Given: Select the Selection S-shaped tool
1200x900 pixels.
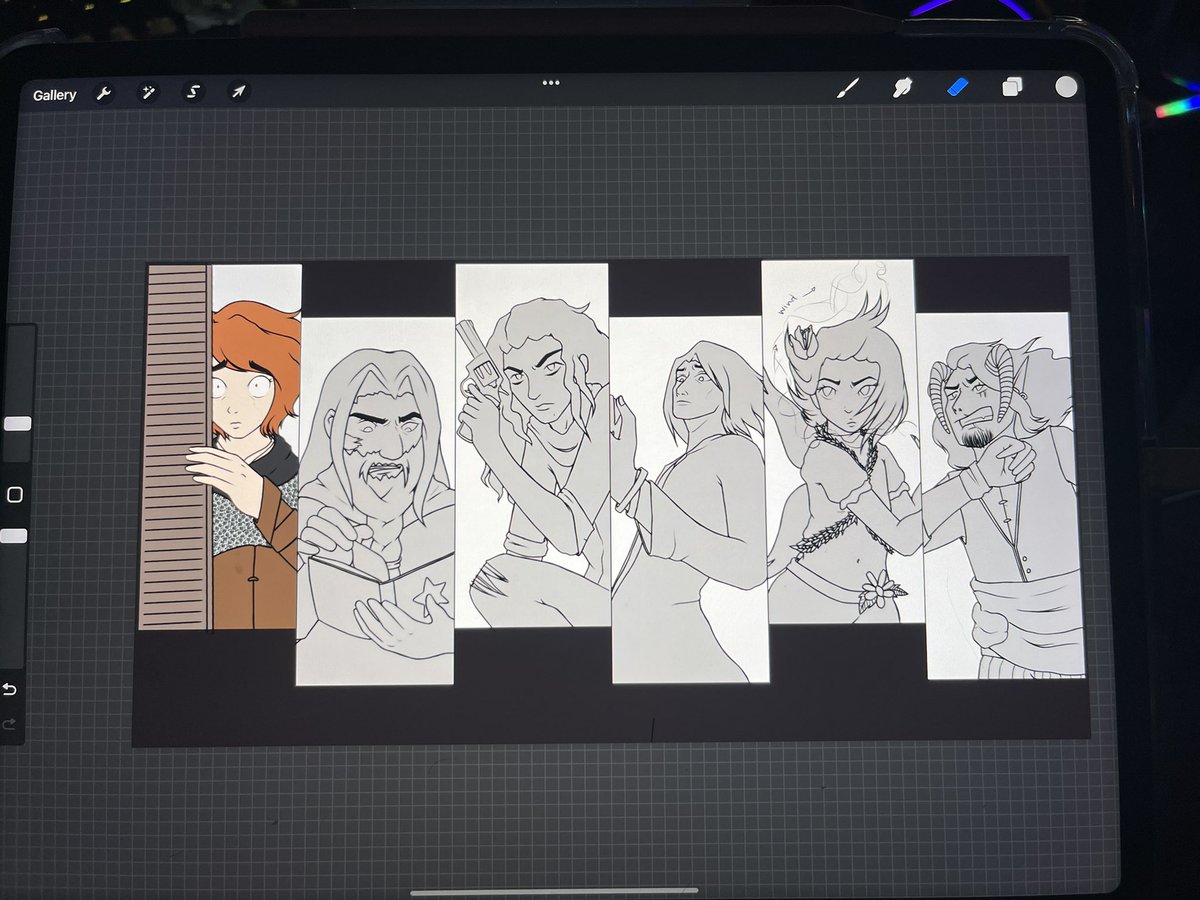Looking at the screenshot, I should pos(194,93).
